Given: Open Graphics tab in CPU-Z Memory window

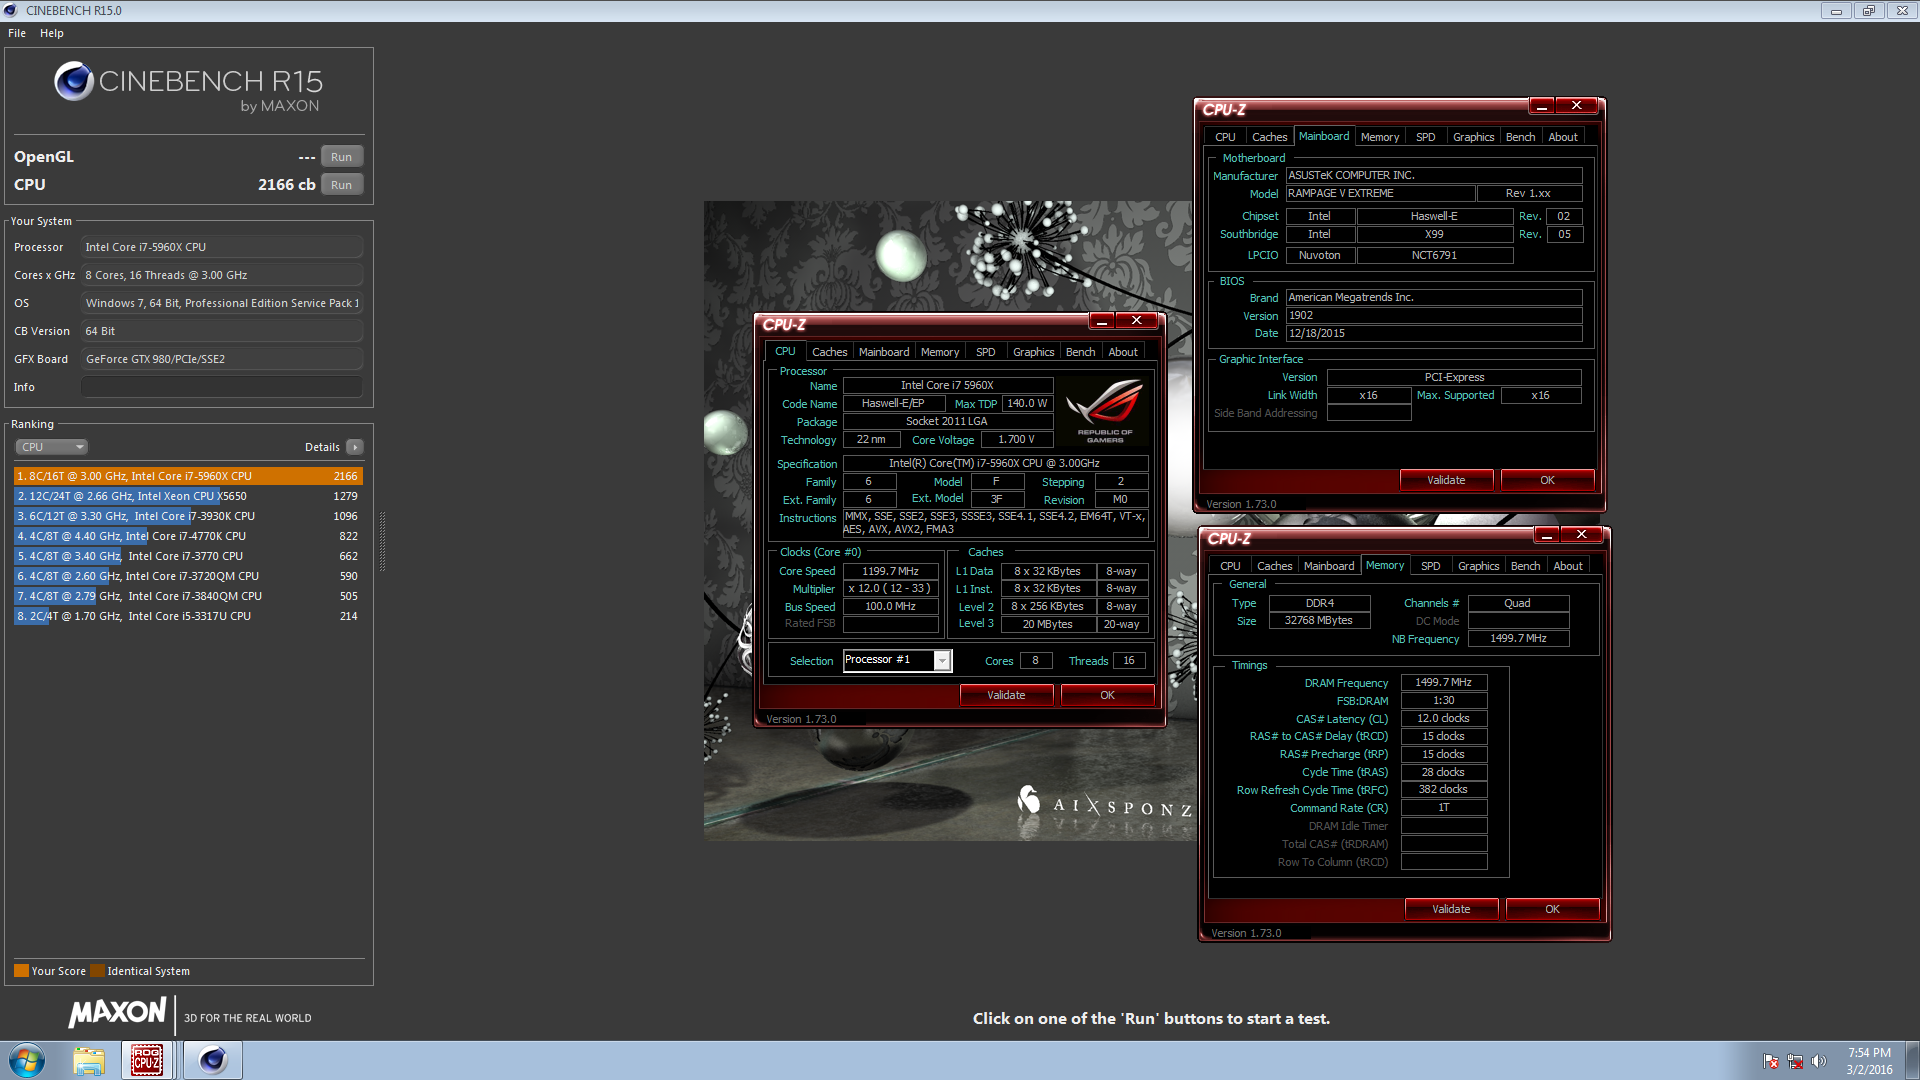Looking at the screenshot, I should (1478, 566).
